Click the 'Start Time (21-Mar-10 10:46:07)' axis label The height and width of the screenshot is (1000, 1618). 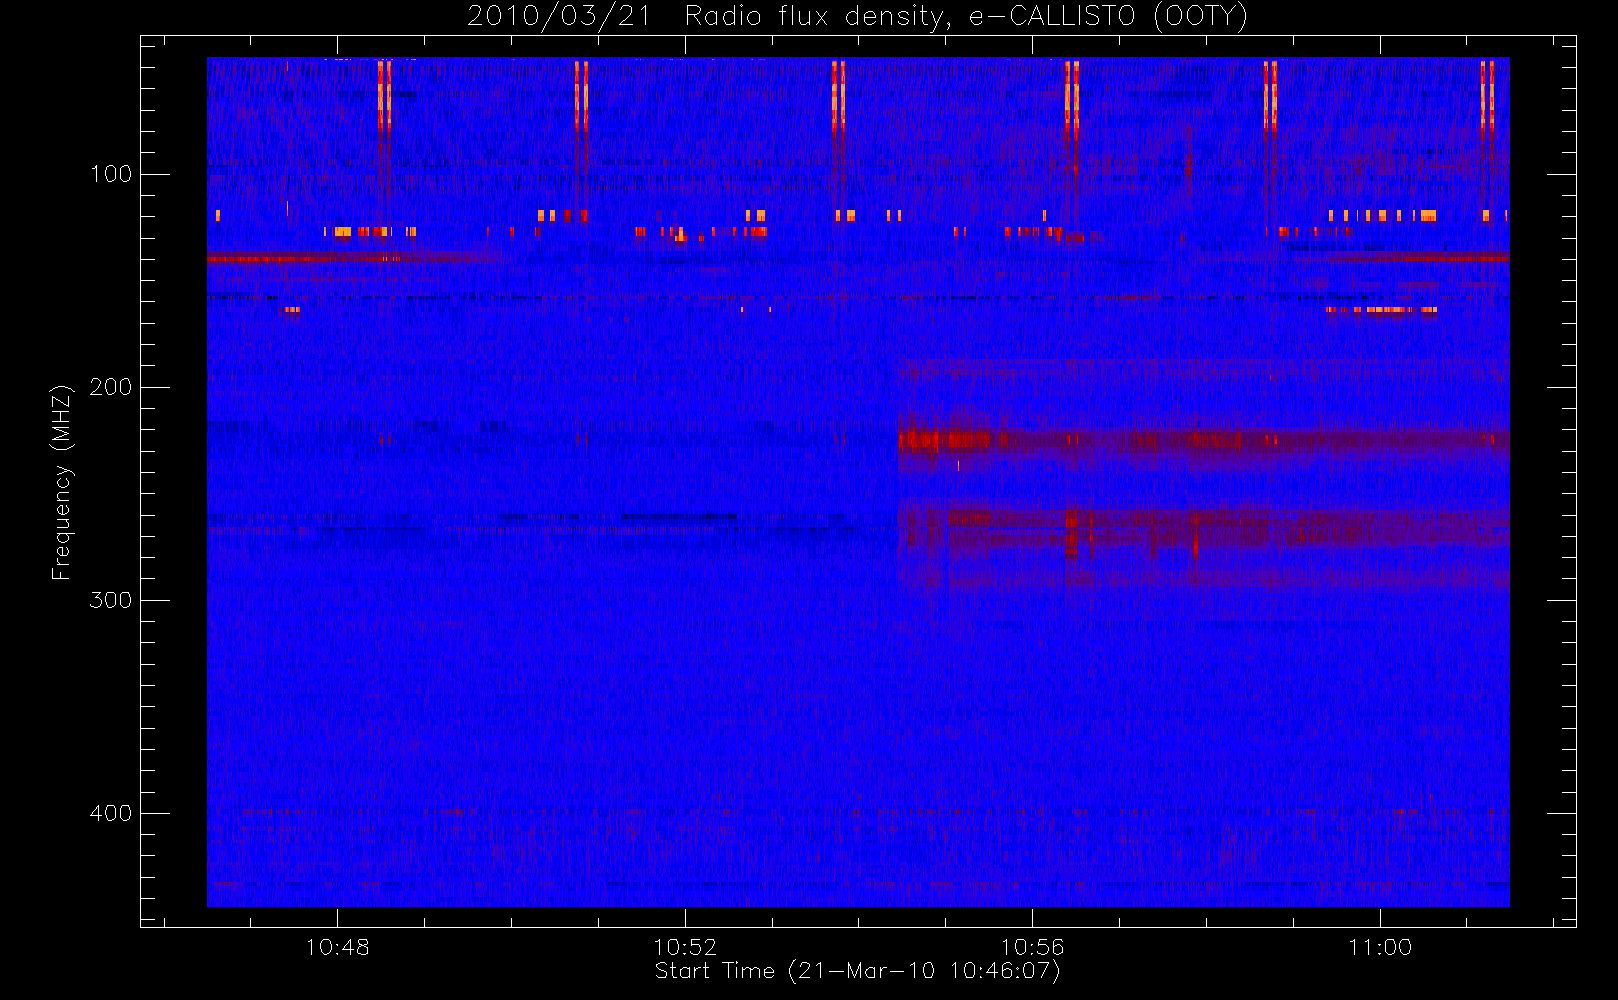[x=857, y=971]
